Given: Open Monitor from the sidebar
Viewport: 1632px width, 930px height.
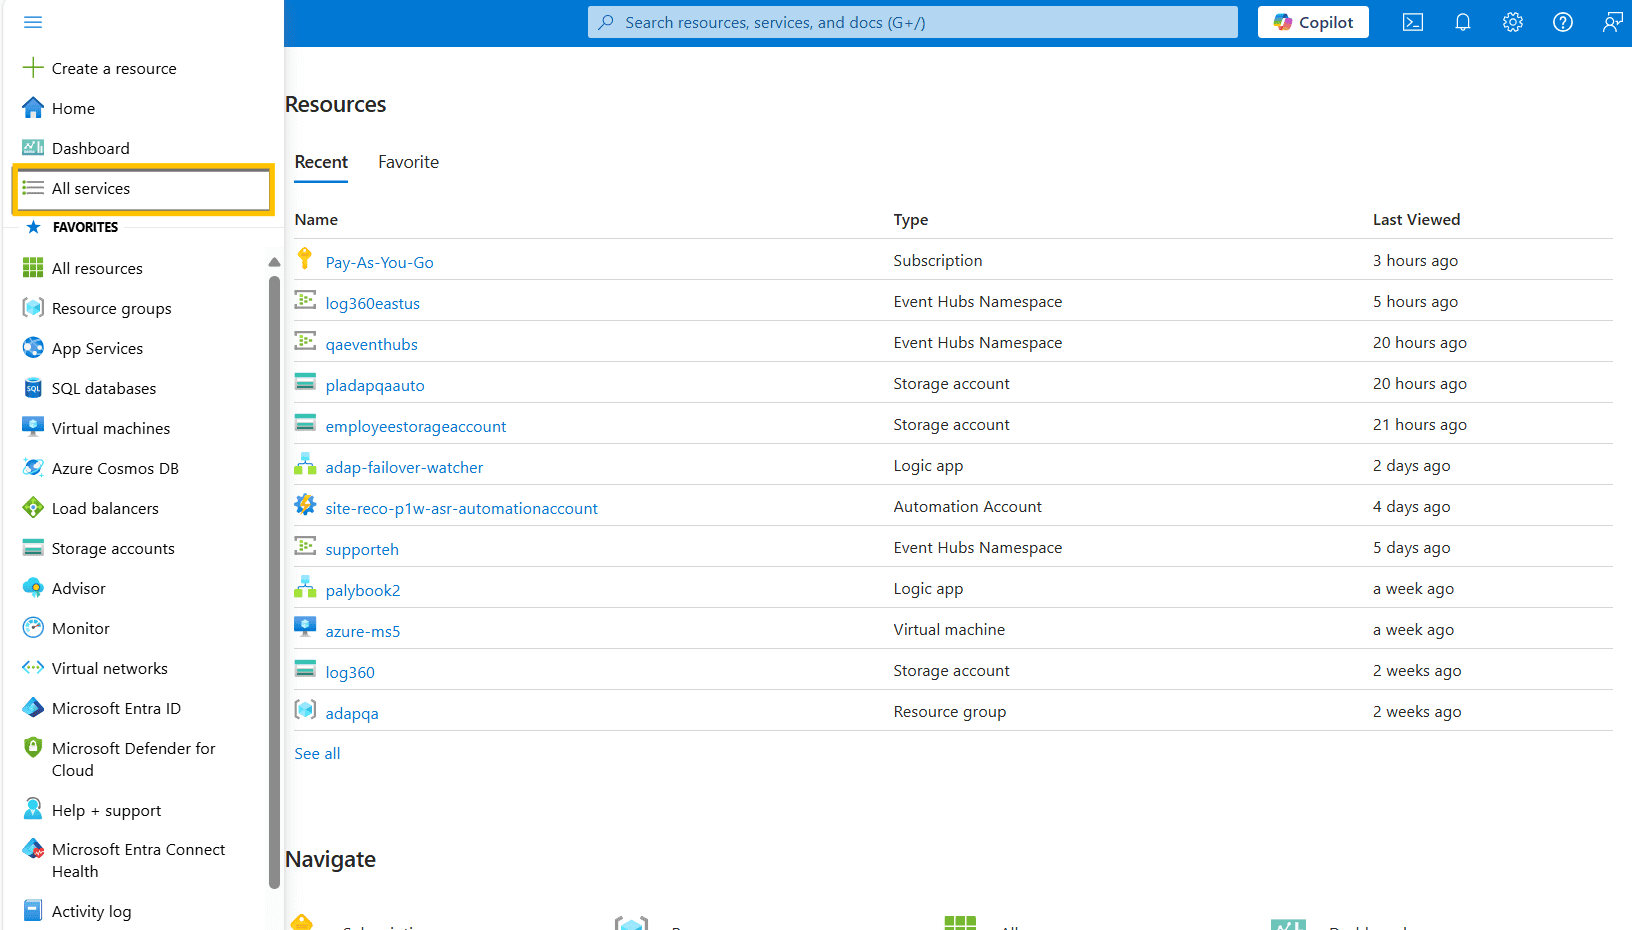Looking at the screenshot, I should pos(79,628).
